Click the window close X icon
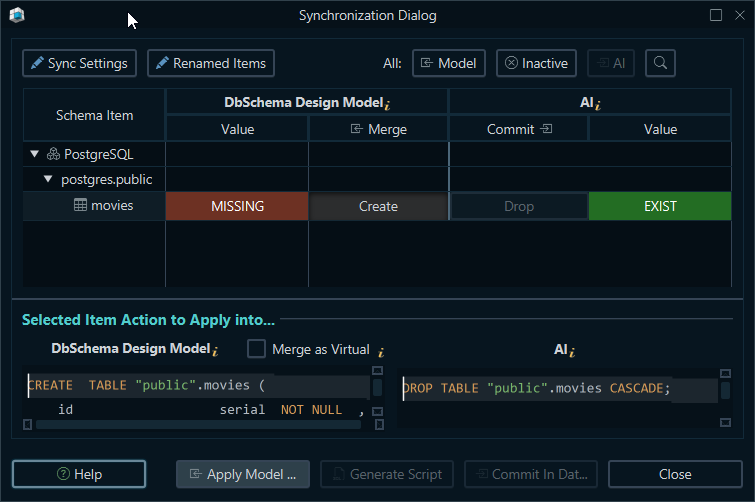Viewport: 755px width, 502px height. (740, 15)
